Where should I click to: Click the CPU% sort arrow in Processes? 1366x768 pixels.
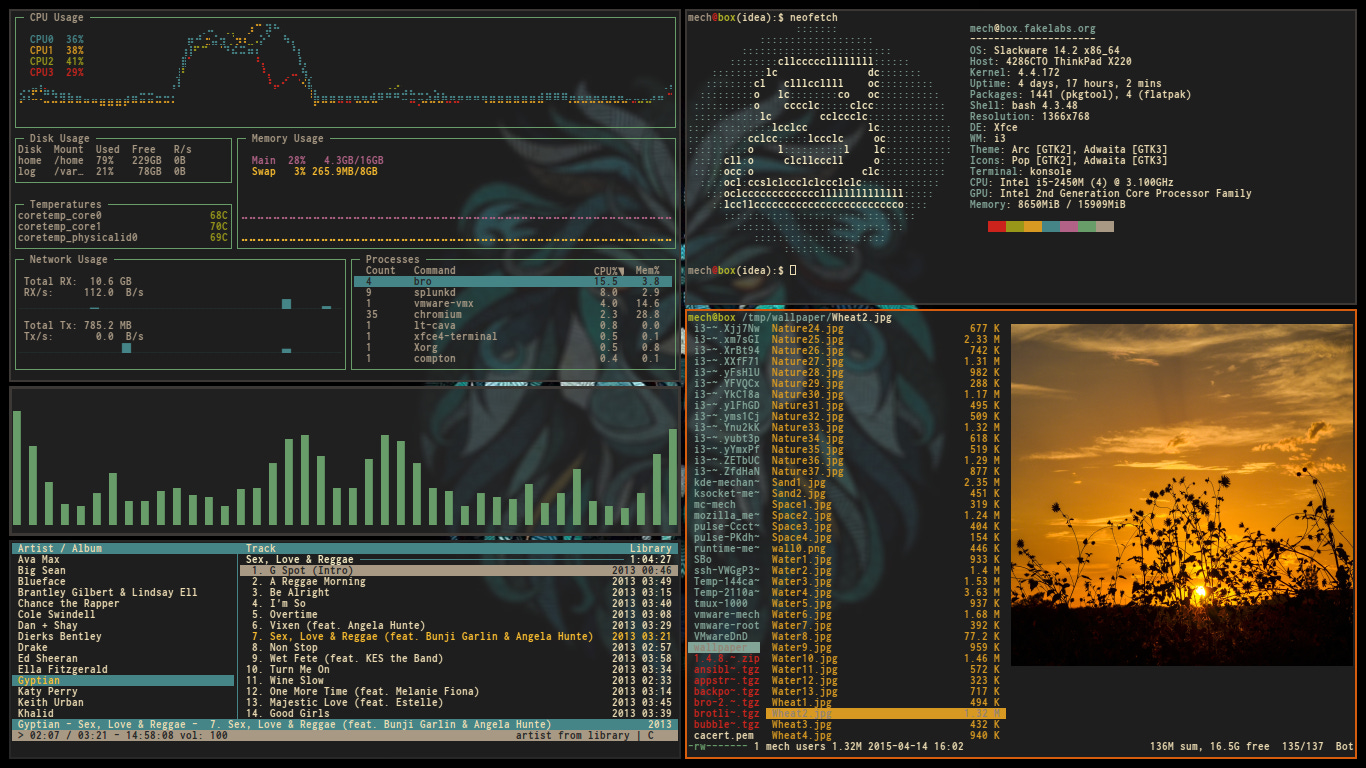click(620, 271)
